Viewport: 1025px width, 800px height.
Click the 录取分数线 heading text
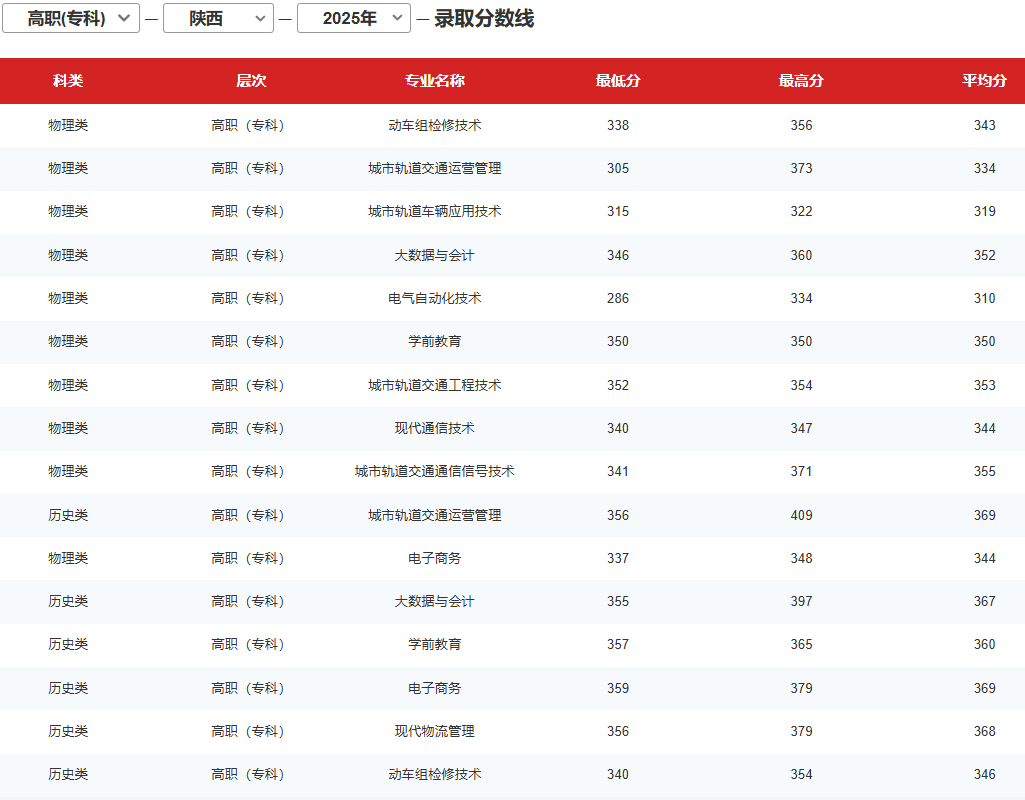[x=484, y=18]
